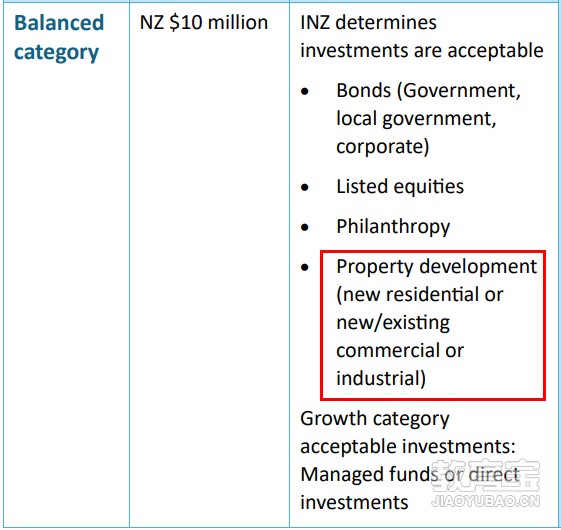Click the bullet dot before Listed equities
This screenshot has height=530, width=561.
(x=305, y=187)
